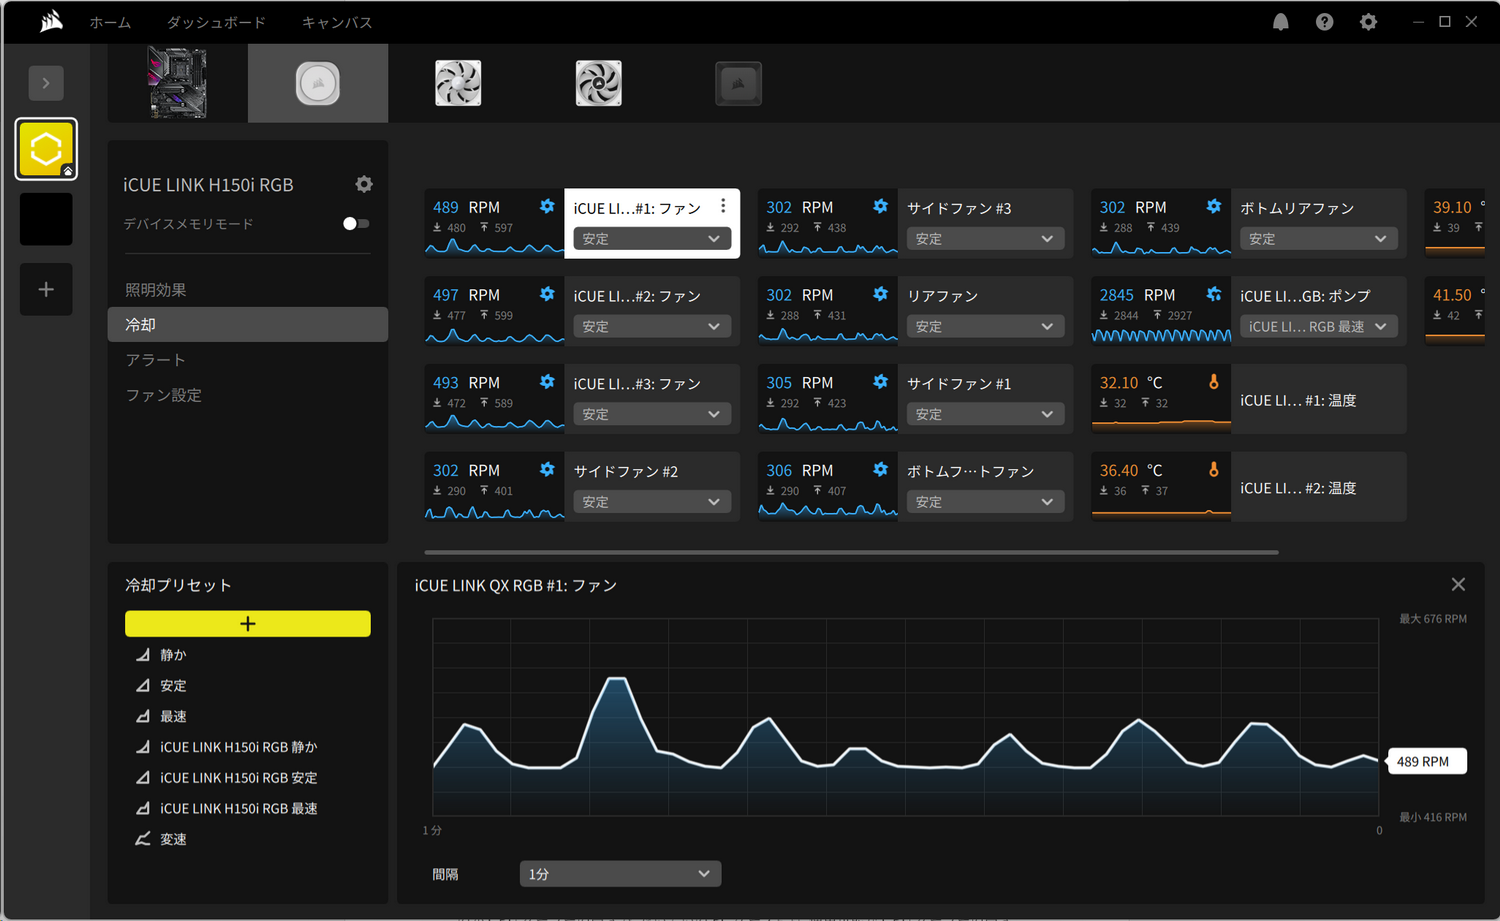Switch to the ファン設定 section
This screenshot has height=921, width=1500.
(x=163, y=394)
